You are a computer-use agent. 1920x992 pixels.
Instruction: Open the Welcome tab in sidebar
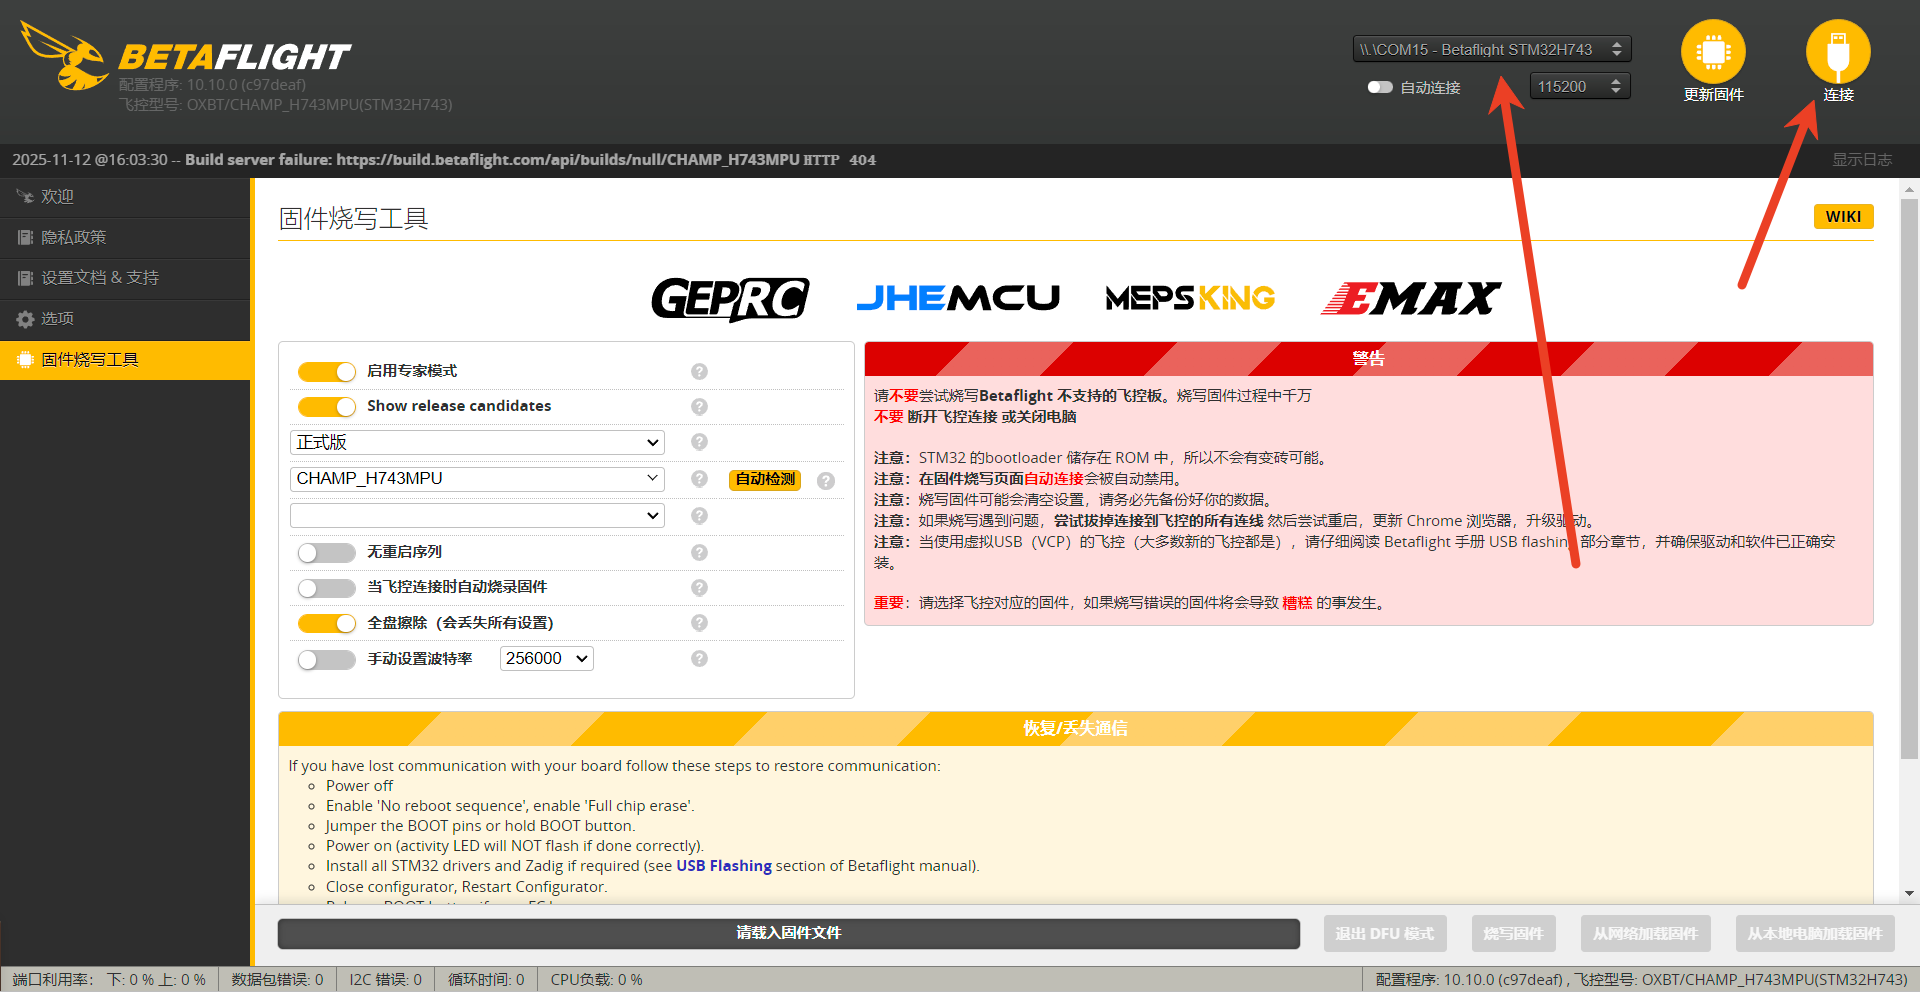(x=125, y=197)
